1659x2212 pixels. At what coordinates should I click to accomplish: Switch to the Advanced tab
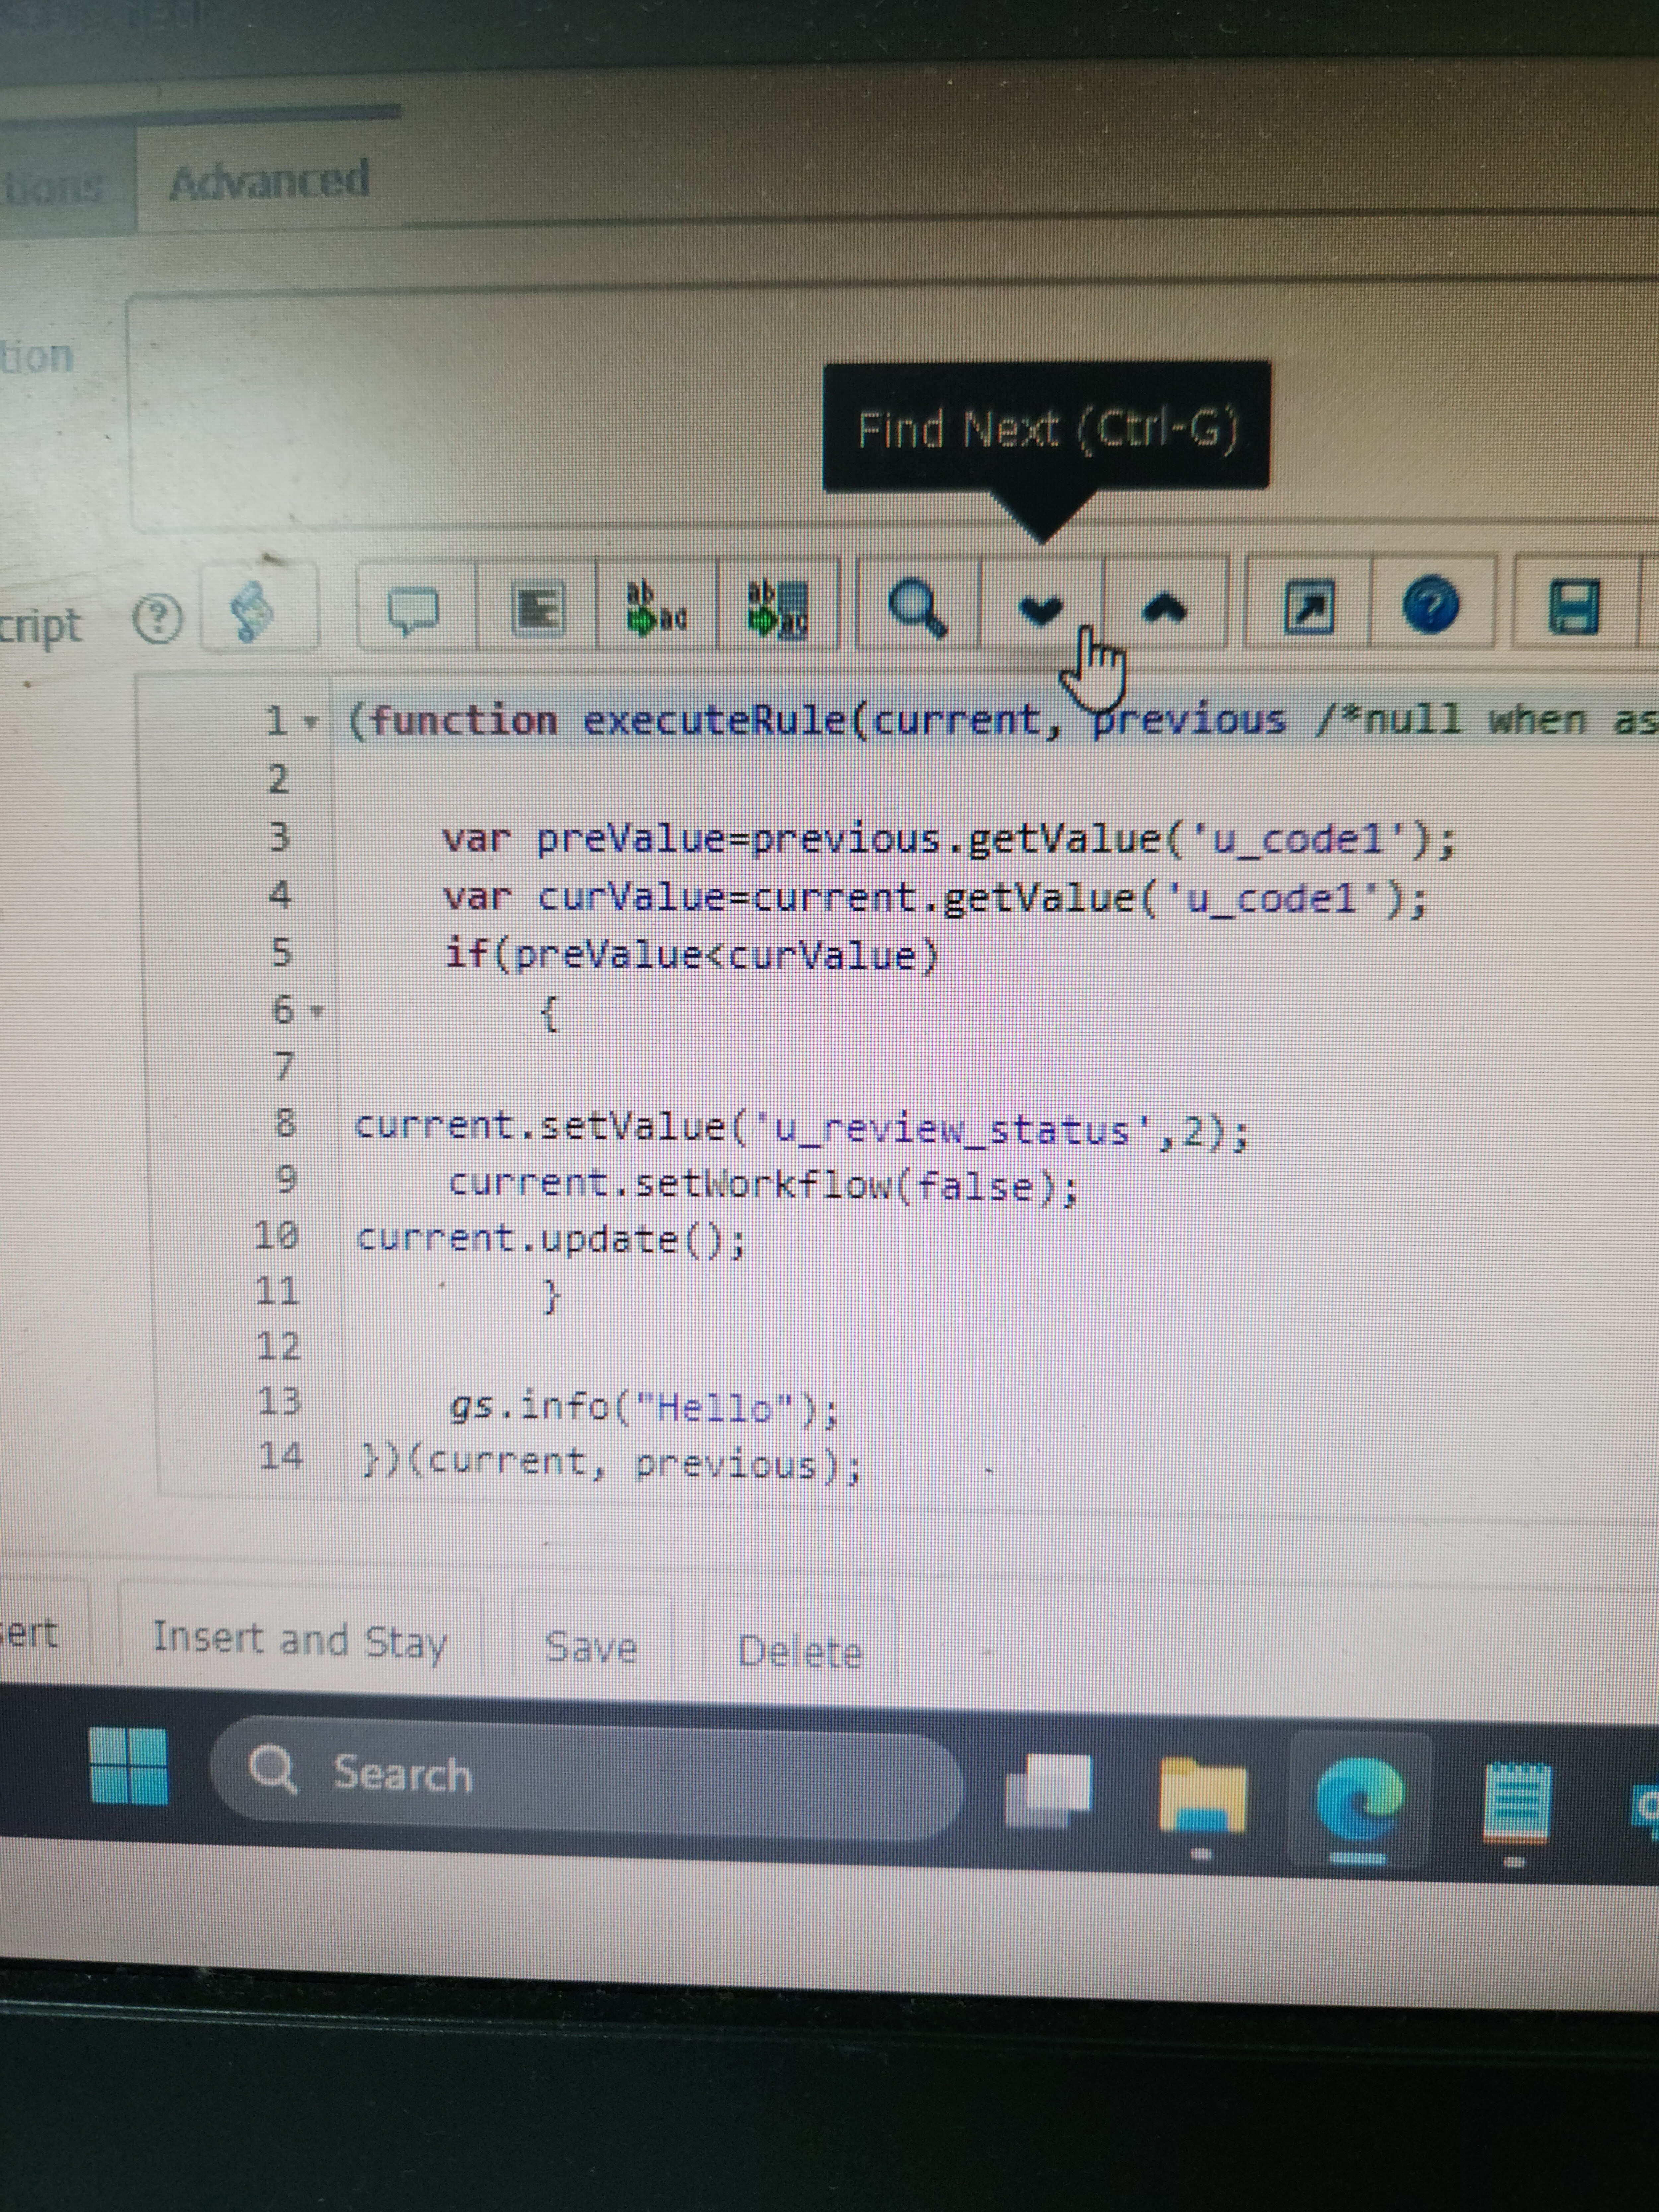[269, 181]
